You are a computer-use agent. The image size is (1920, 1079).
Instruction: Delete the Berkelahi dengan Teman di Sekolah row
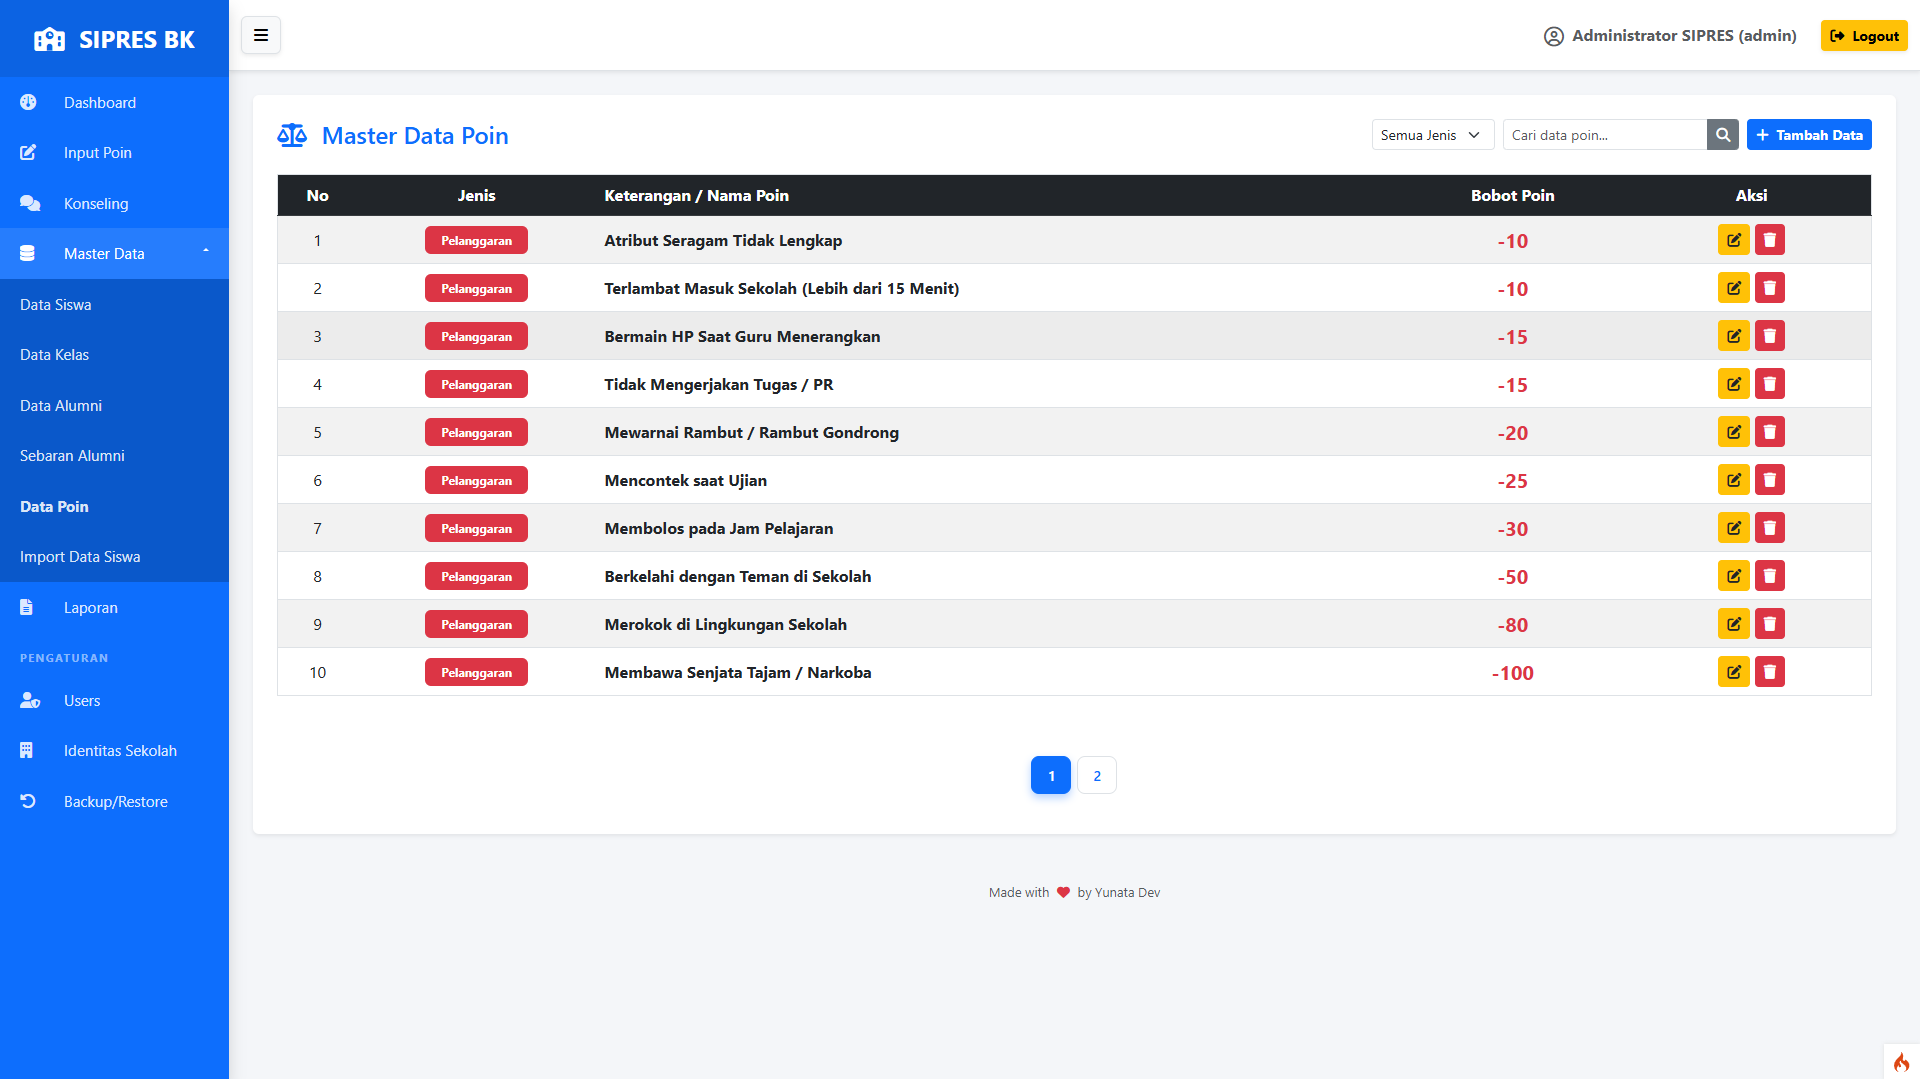pos(1769,576)
